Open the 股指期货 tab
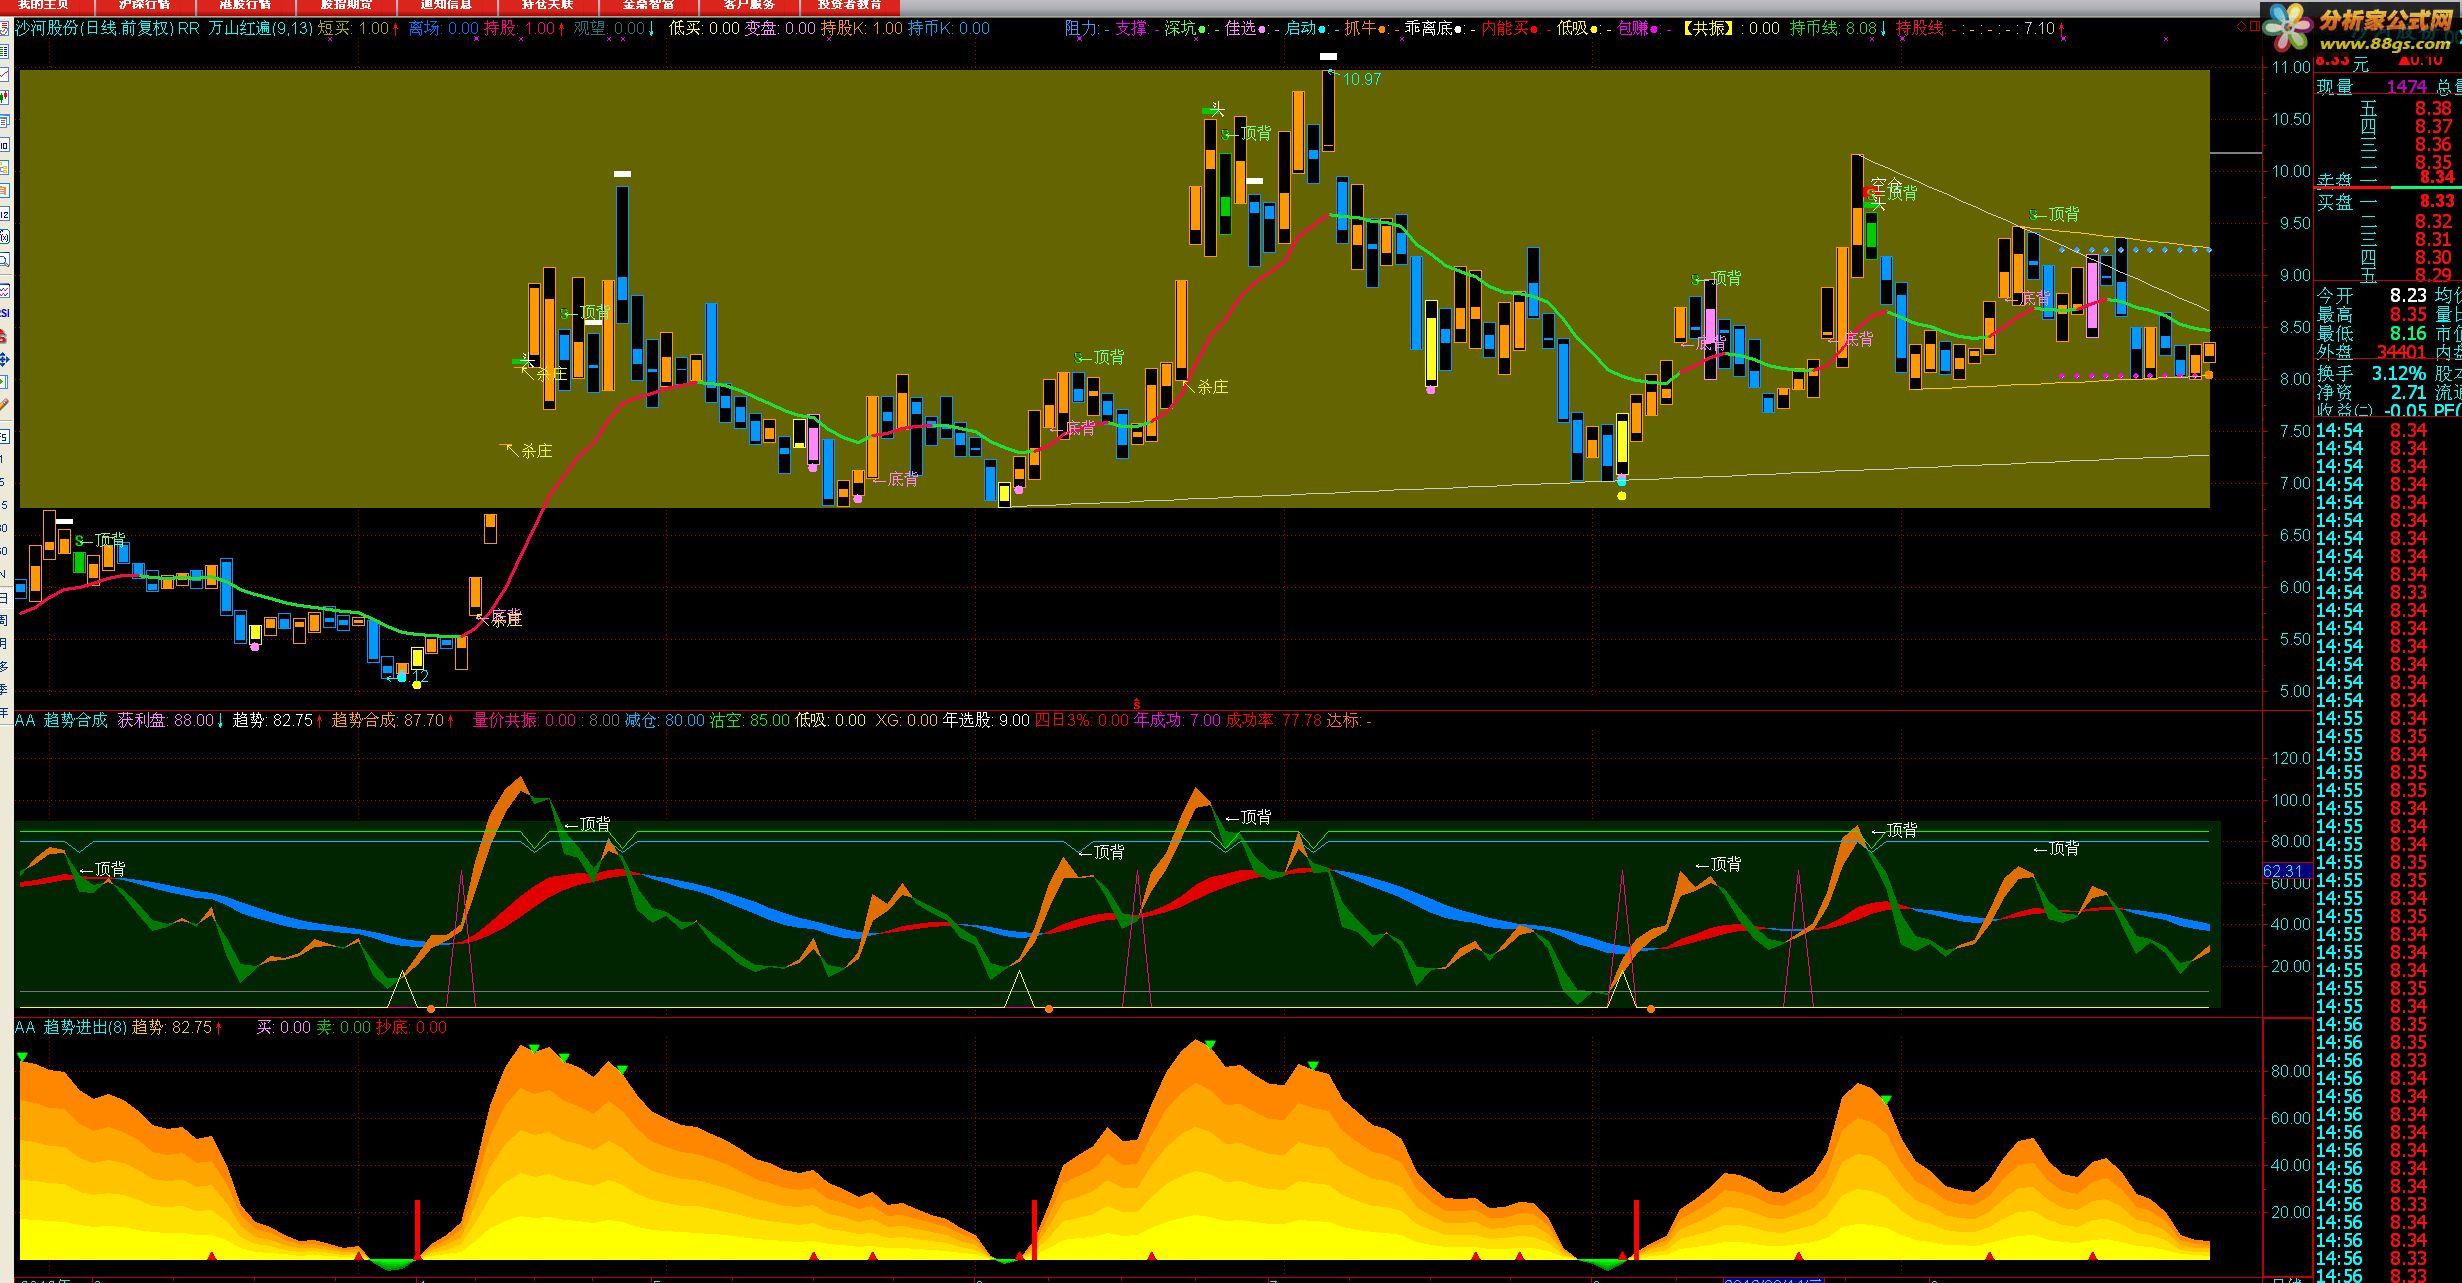2462x1283 pixels. (346, 5)
